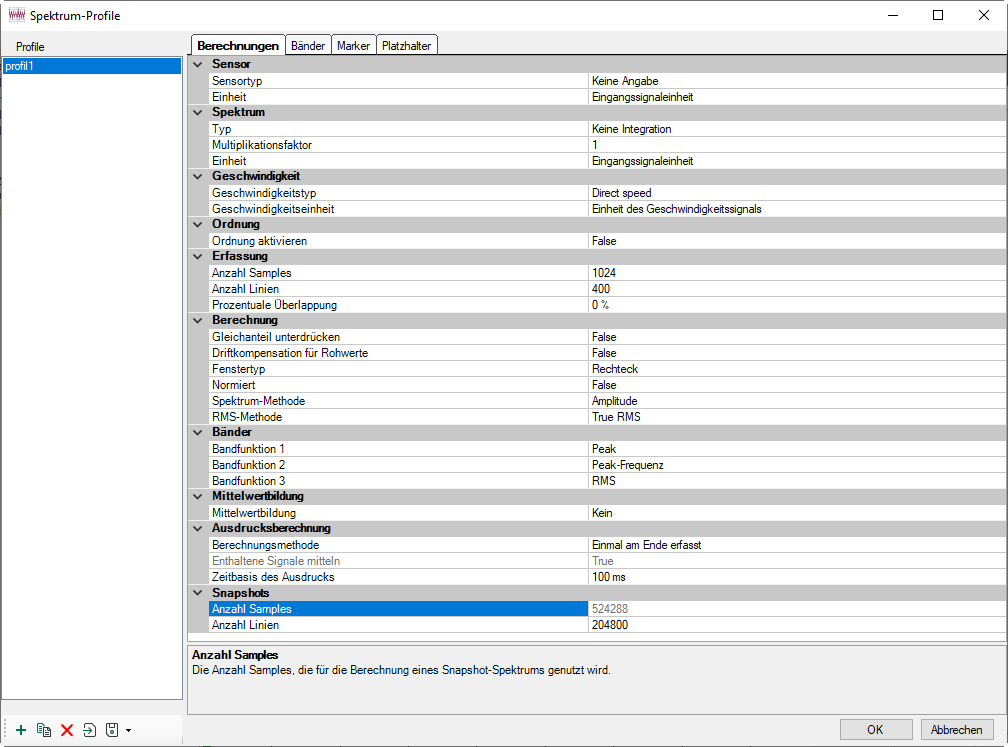Cancel with the Abbrechen button
Image resolution: width=1008 pixels, height=747 pixels.
click(x=957, y=730)
